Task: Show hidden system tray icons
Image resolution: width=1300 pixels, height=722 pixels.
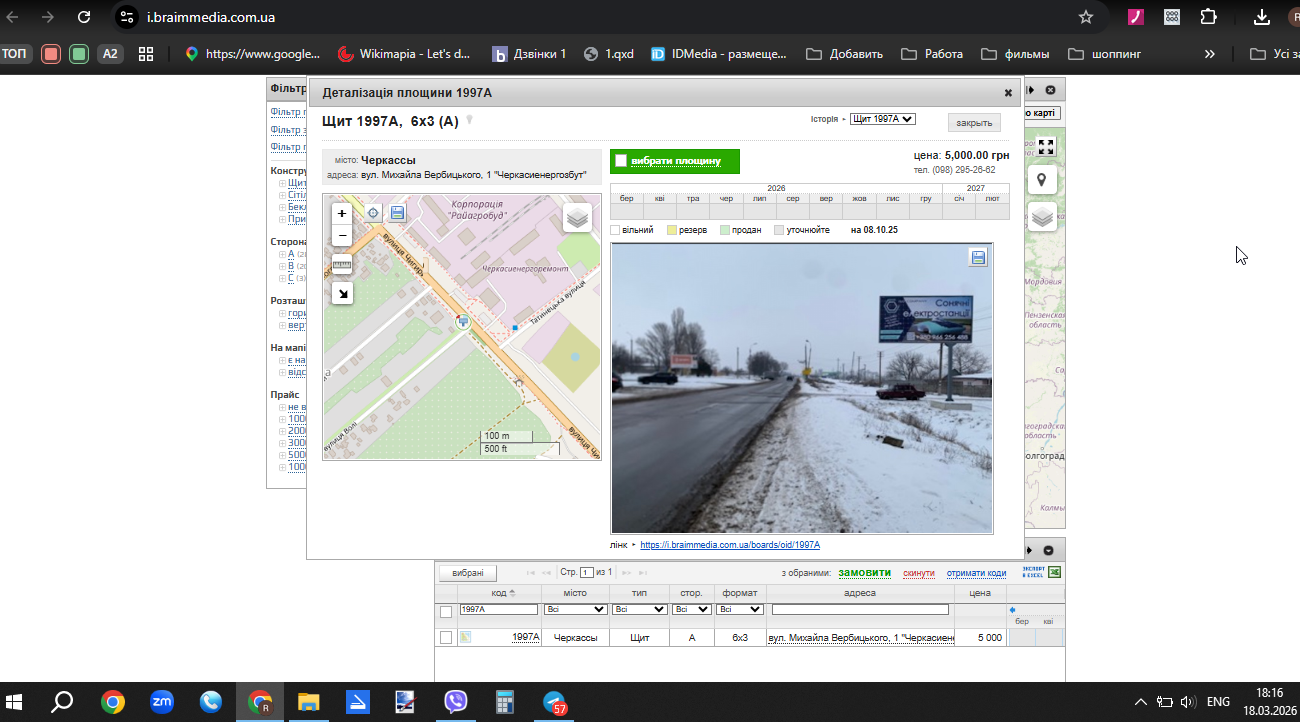Action: pos(1141,702)
